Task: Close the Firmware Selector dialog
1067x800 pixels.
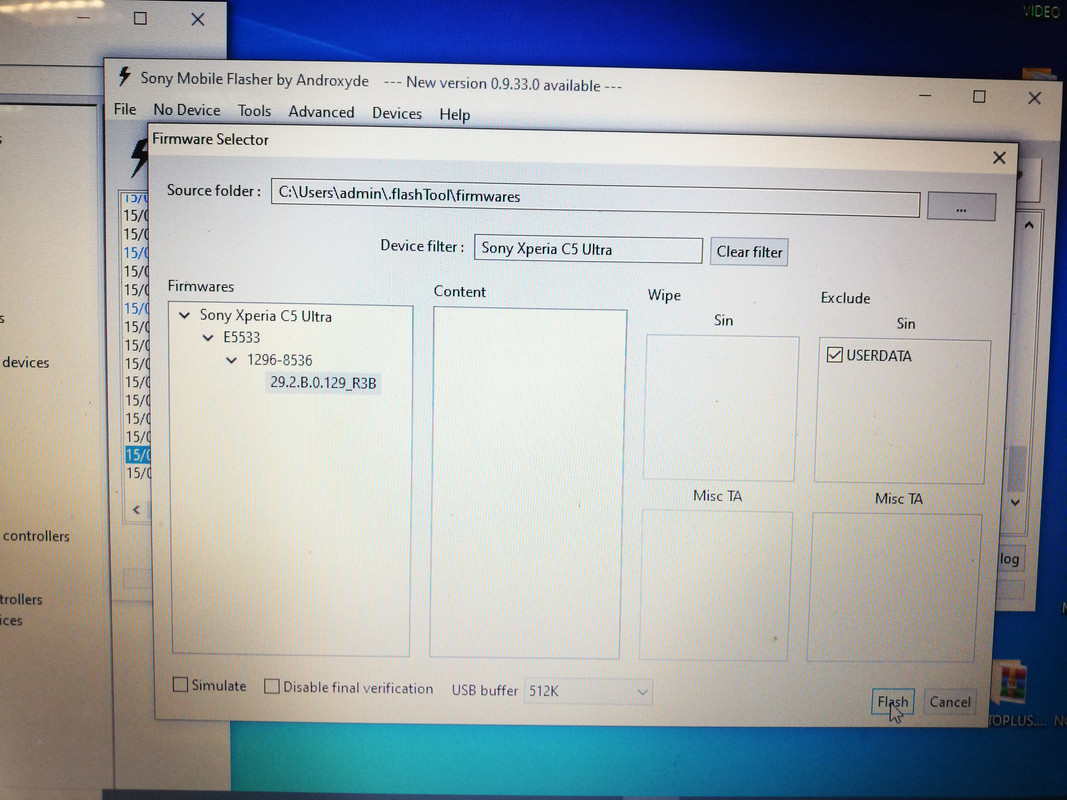Action: point(999,158)
